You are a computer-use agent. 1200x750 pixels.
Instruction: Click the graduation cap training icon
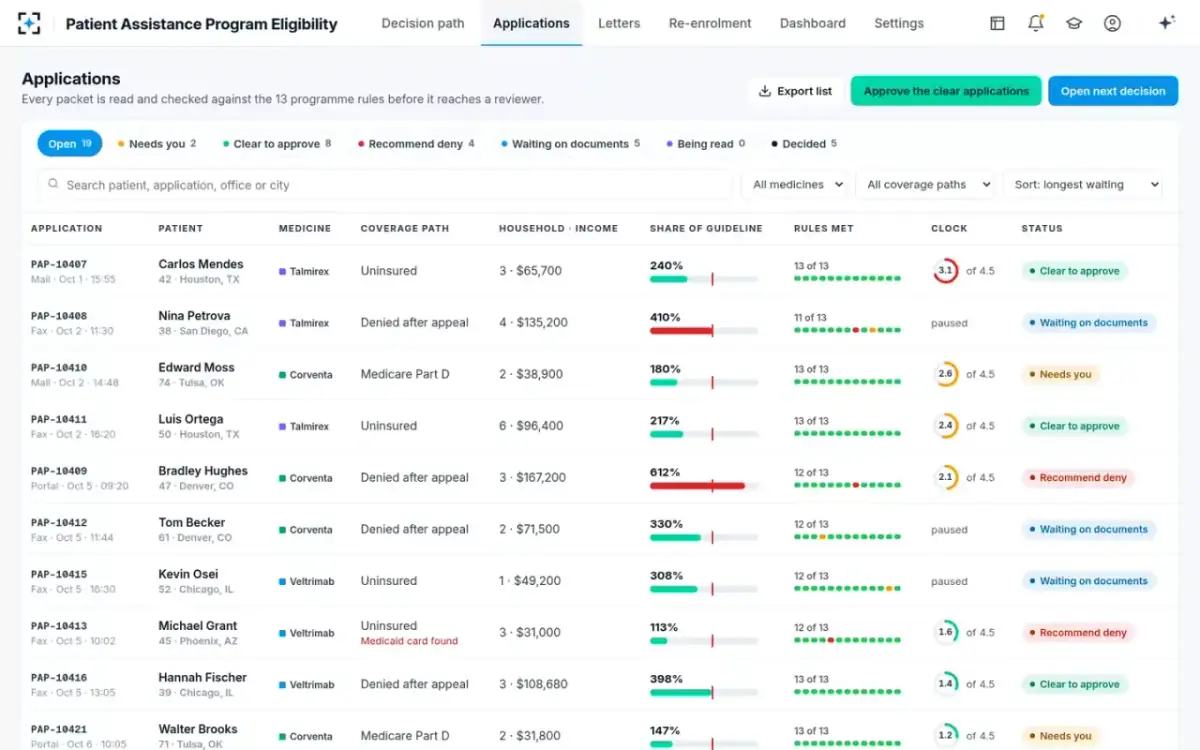pyautogui.click(x=1074, y=23)
